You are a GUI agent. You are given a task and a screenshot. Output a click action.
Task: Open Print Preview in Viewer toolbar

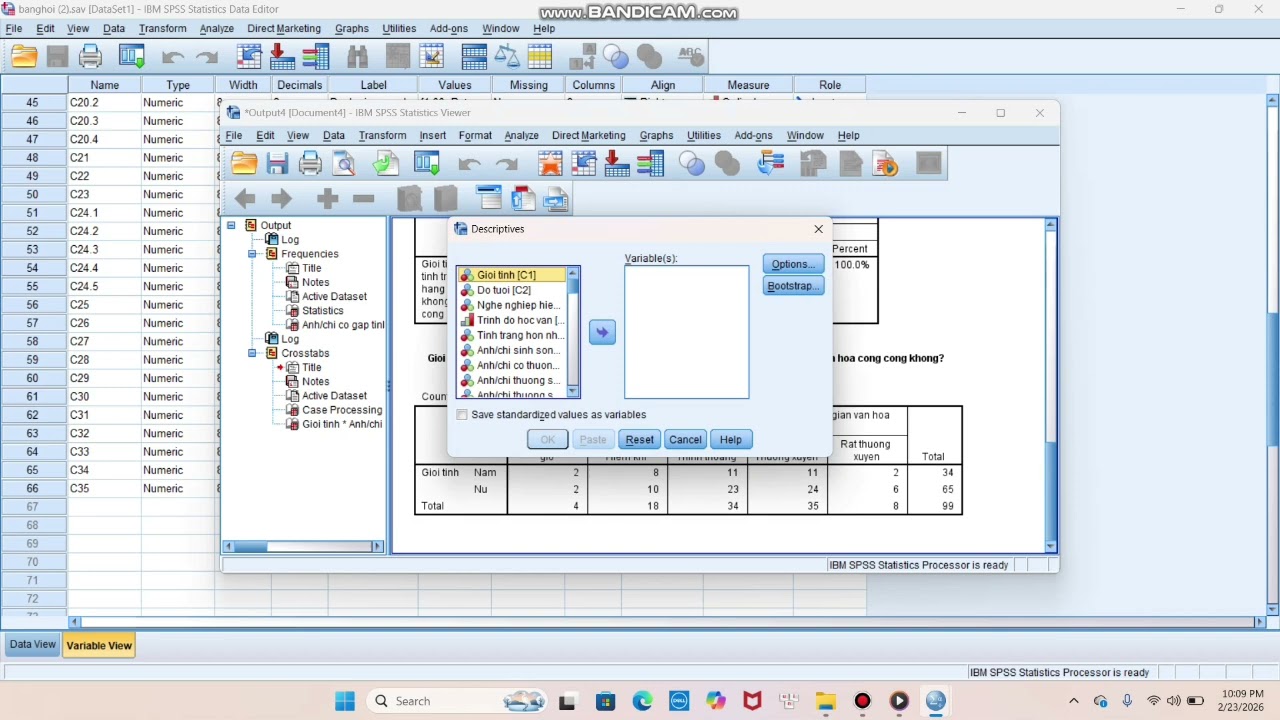click(x=344, y=163)
